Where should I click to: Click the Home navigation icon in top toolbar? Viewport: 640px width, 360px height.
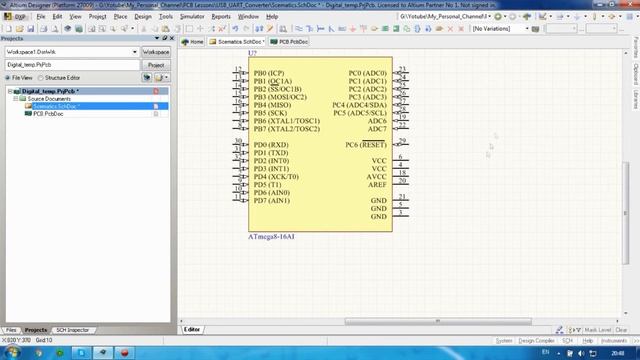point(527,17)
